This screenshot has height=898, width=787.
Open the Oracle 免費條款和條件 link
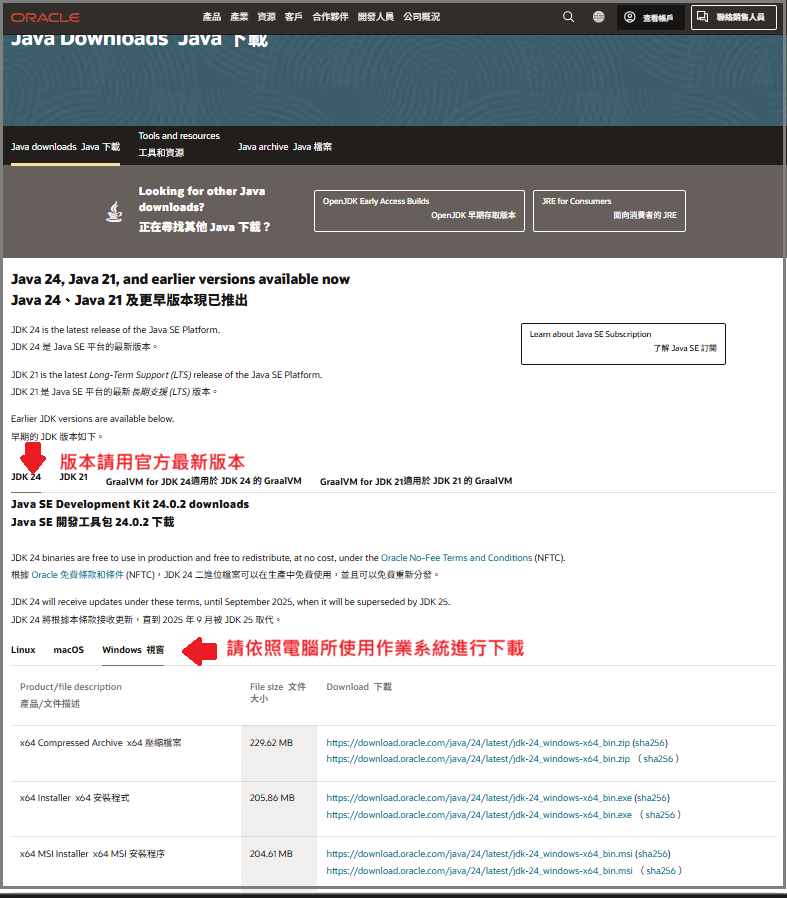(x=77, y=574)
